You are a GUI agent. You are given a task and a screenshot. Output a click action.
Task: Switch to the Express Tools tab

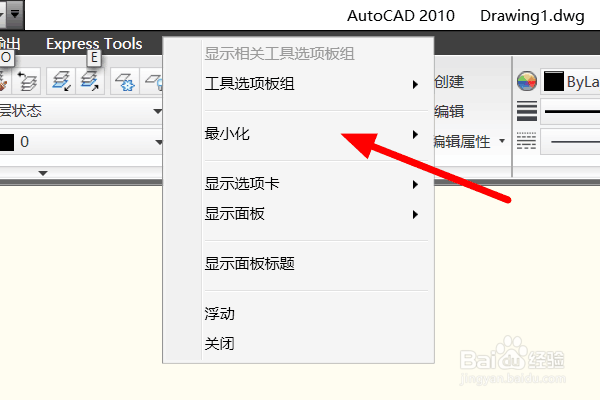coord(94,44)
